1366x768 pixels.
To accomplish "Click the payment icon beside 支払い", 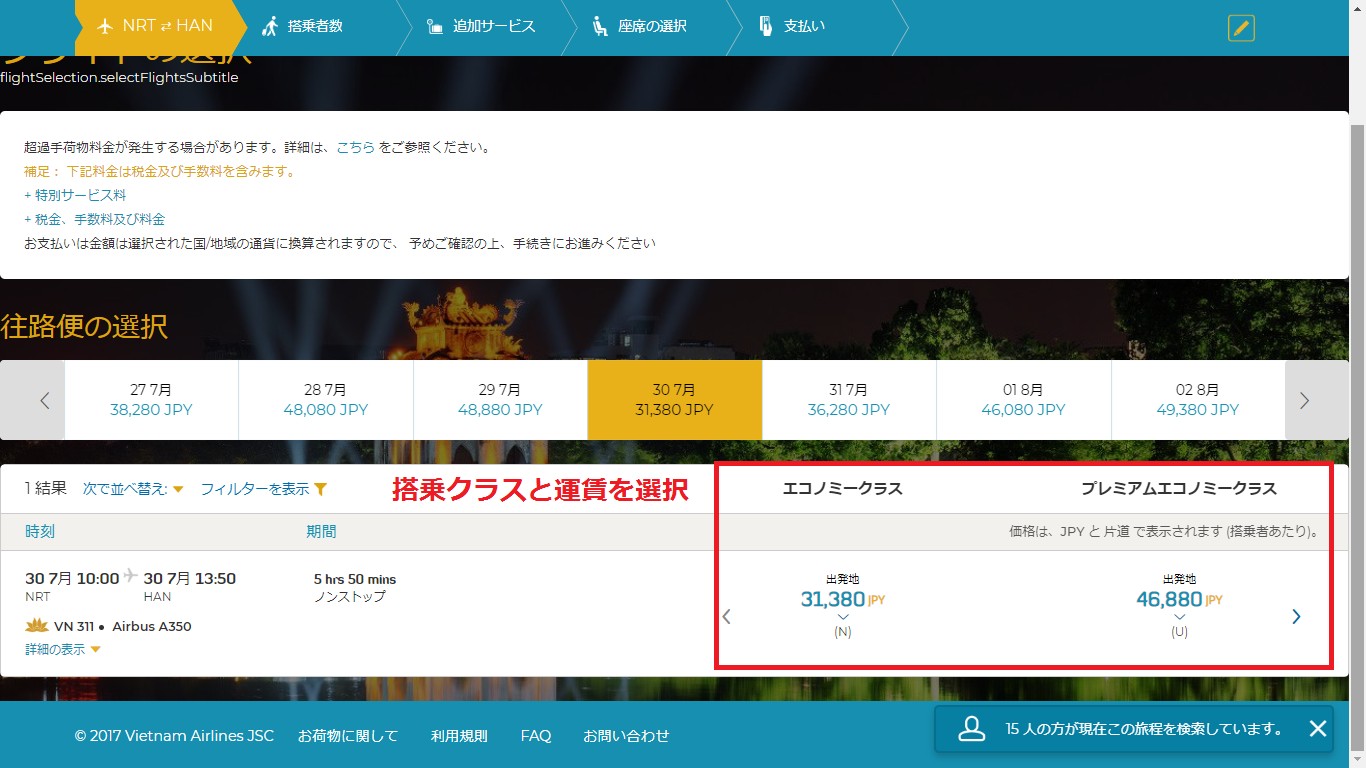I will (766, 26).
